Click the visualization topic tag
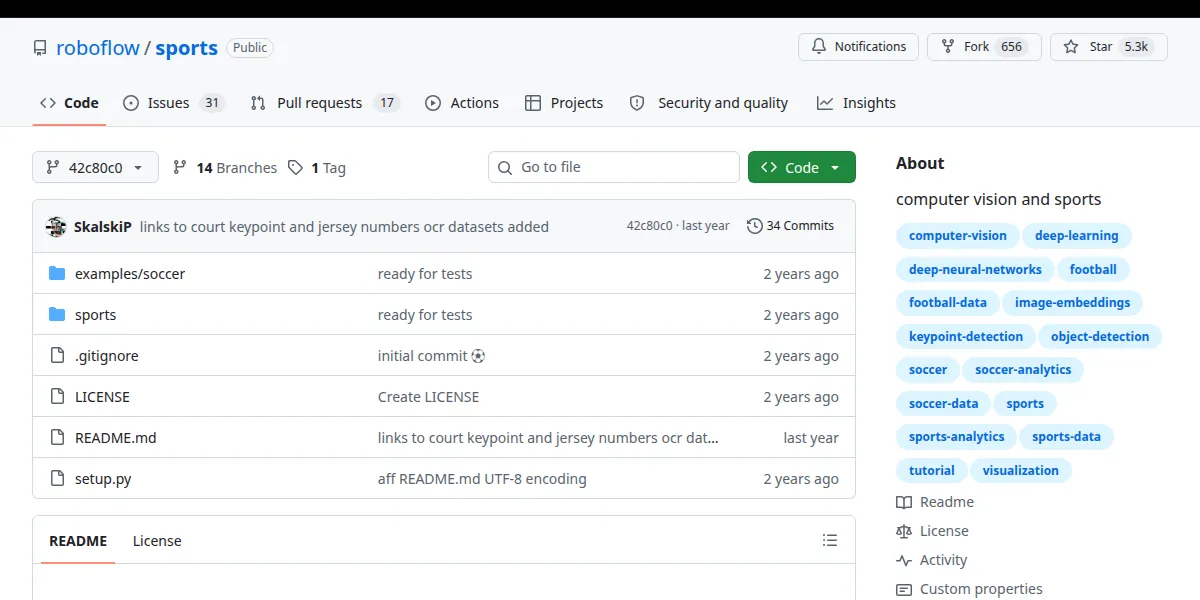The width and height of the screenshot is (1200, 600). coord(1021,471)
